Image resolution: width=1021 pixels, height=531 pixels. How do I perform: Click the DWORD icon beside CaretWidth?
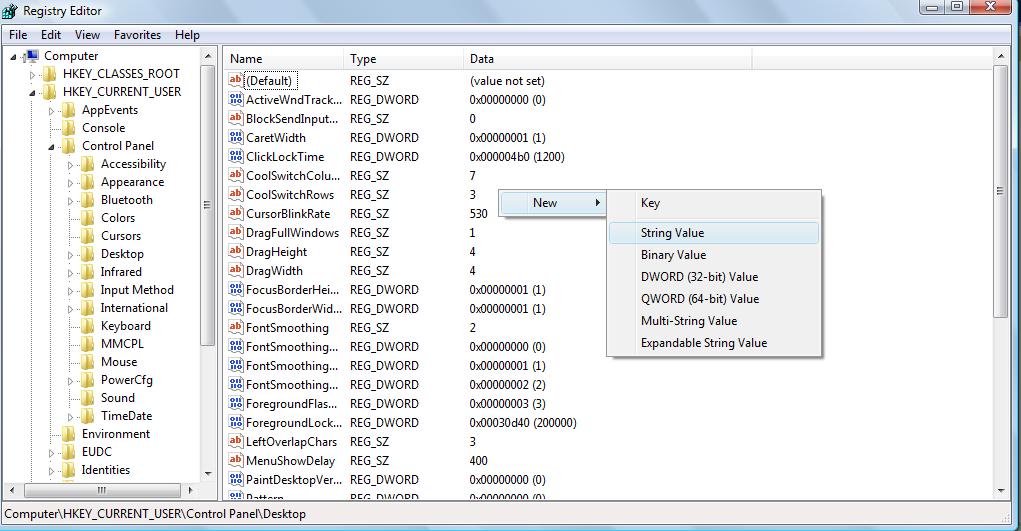[236, 137]
